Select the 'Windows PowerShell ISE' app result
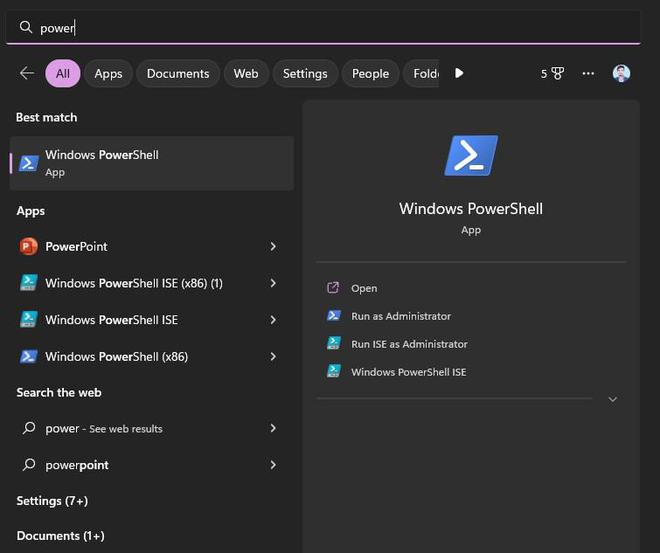660x553 pixels. tap(152, 319)
